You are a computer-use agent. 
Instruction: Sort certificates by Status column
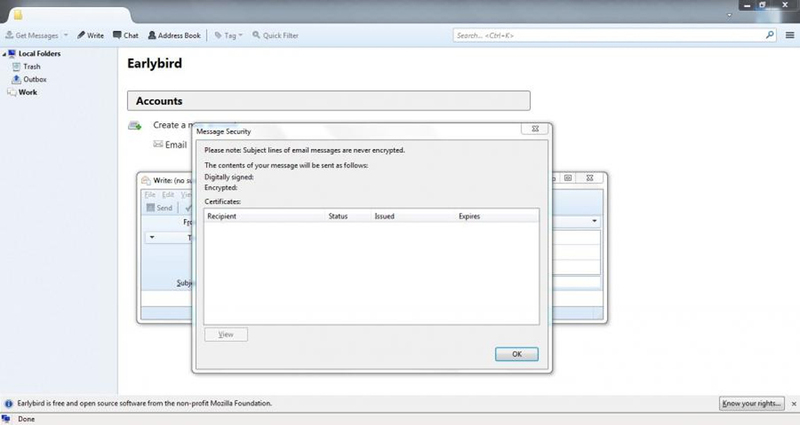[348, 216]
